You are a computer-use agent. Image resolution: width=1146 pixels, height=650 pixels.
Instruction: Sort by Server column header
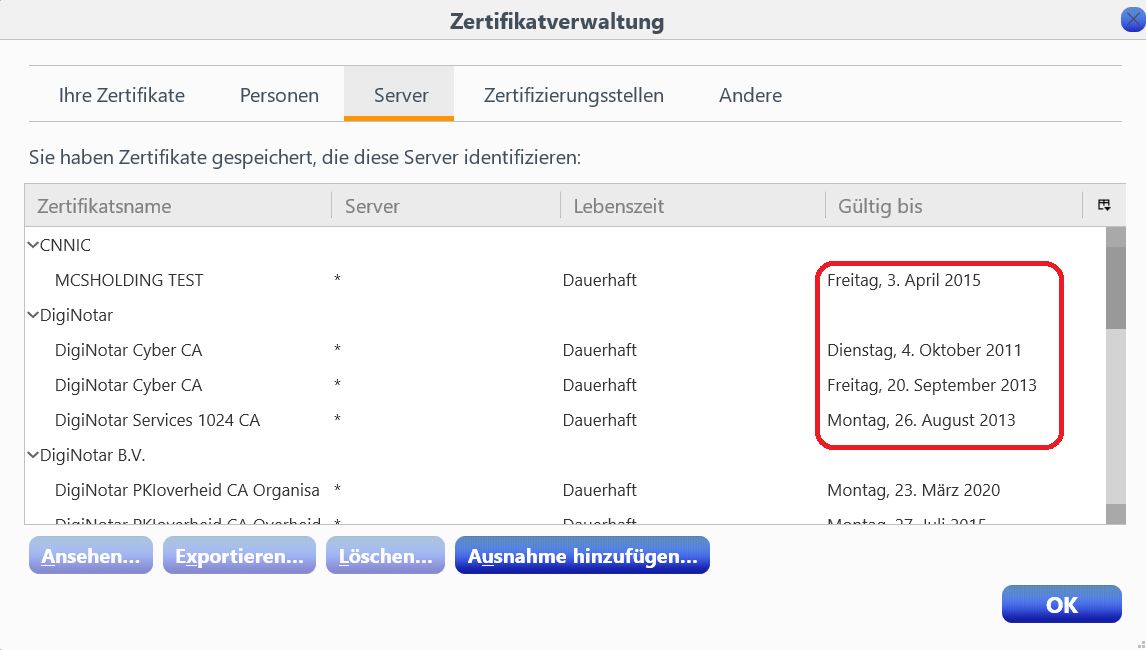(x=446, y=205)
